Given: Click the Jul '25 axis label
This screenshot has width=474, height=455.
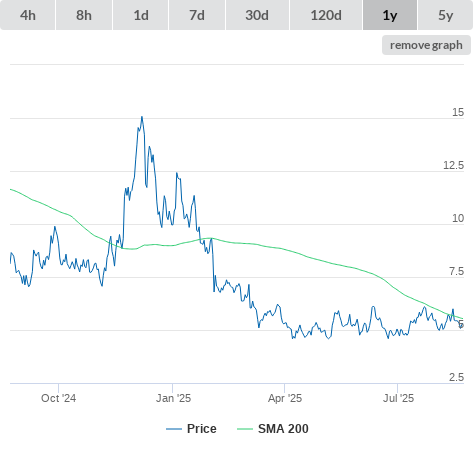Looking at the screenshot, I should tap(398, 398).
